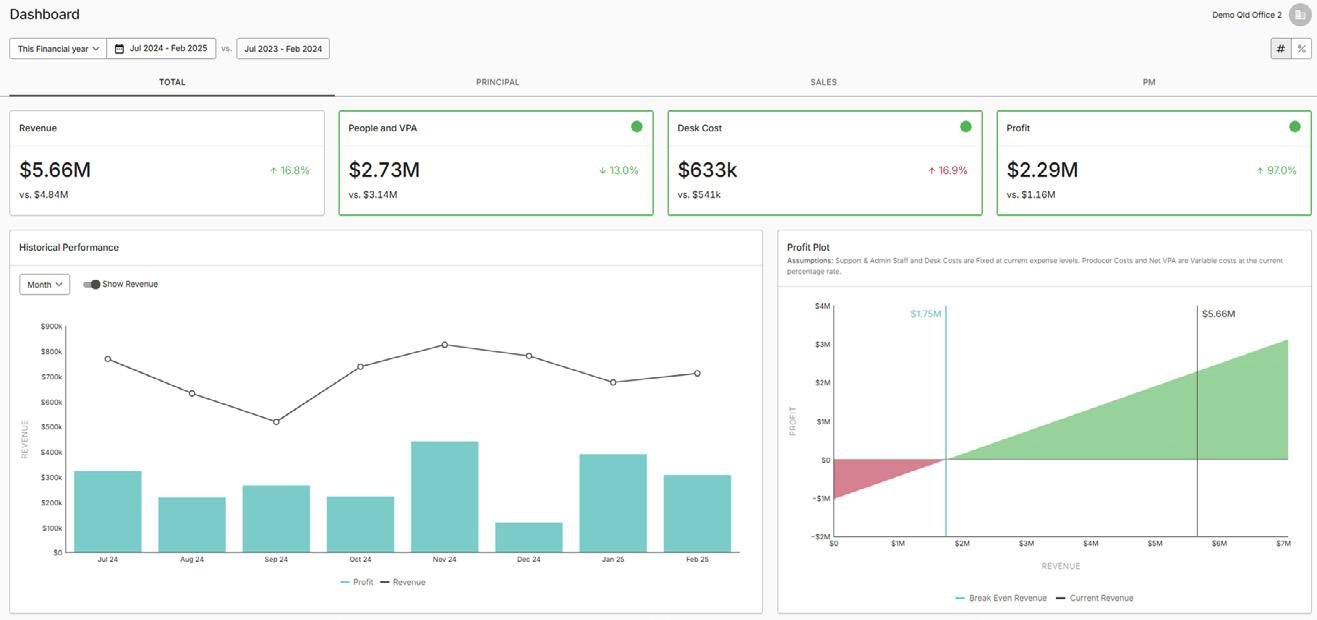This screenshot has height=620, width=1317.
Task: Click green status dot on People and VPA
Action: click(637, 127)
